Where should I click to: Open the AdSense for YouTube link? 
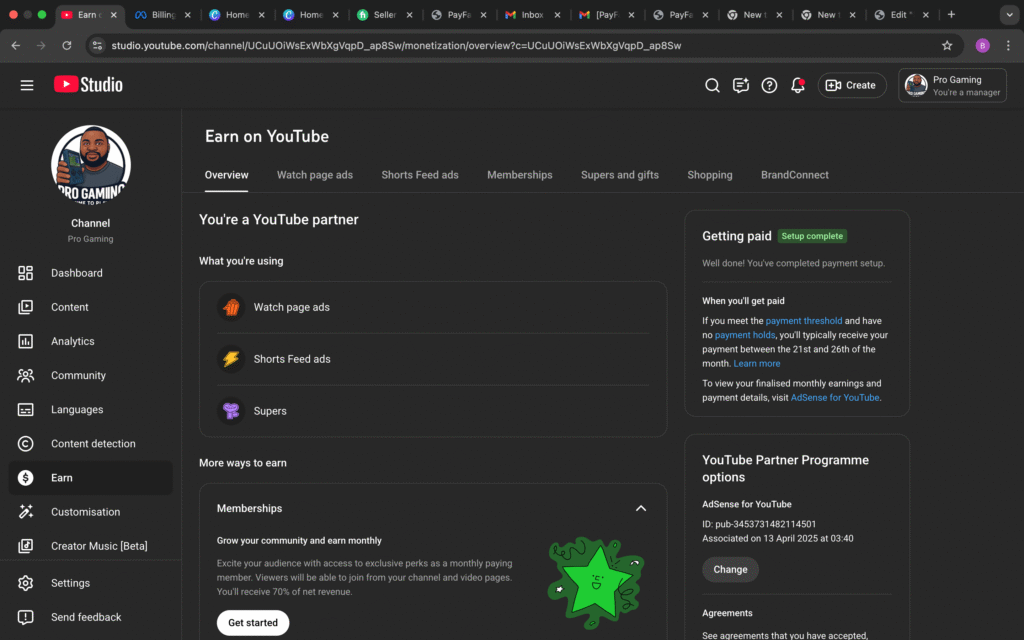835,397
